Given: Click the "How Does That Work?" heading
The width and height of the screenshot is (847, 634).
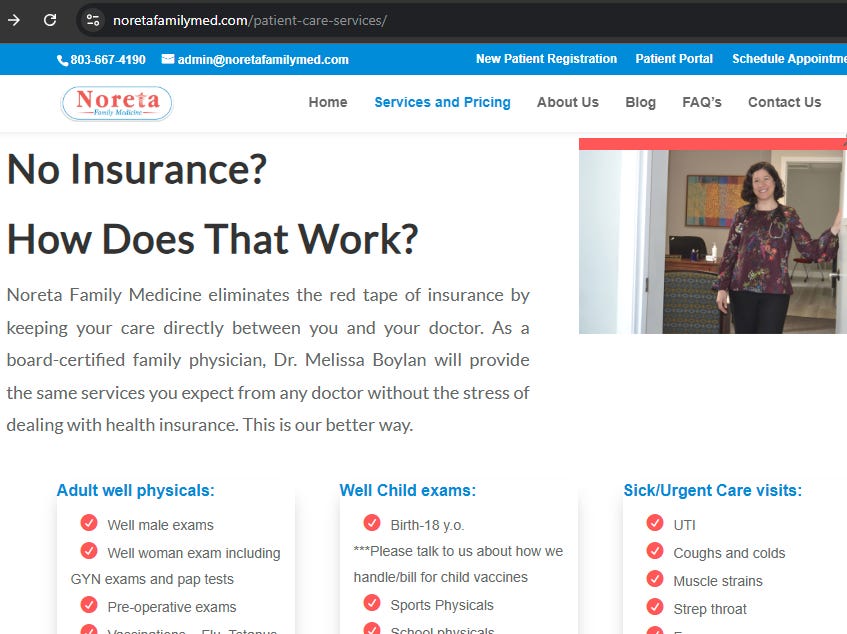Looking at the screenshot, I should [212, 239].
